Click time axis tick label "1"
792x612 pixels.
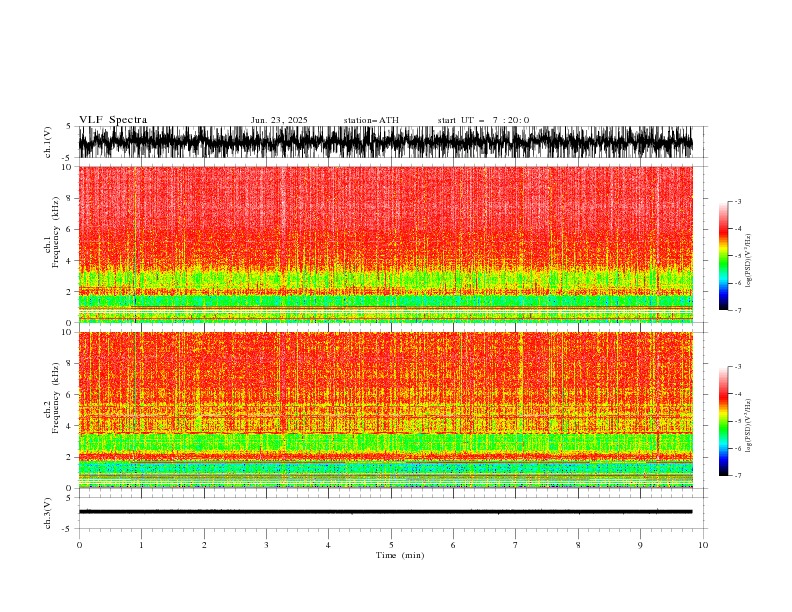pos(141,545)
